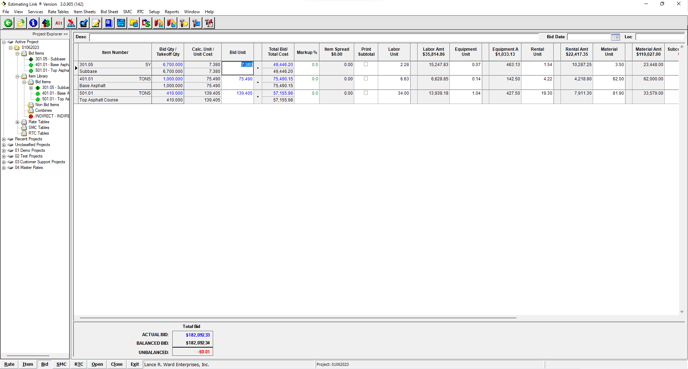The image size is (688, 369).
Task: Open the Reports menu
Action: pos(172,12)
